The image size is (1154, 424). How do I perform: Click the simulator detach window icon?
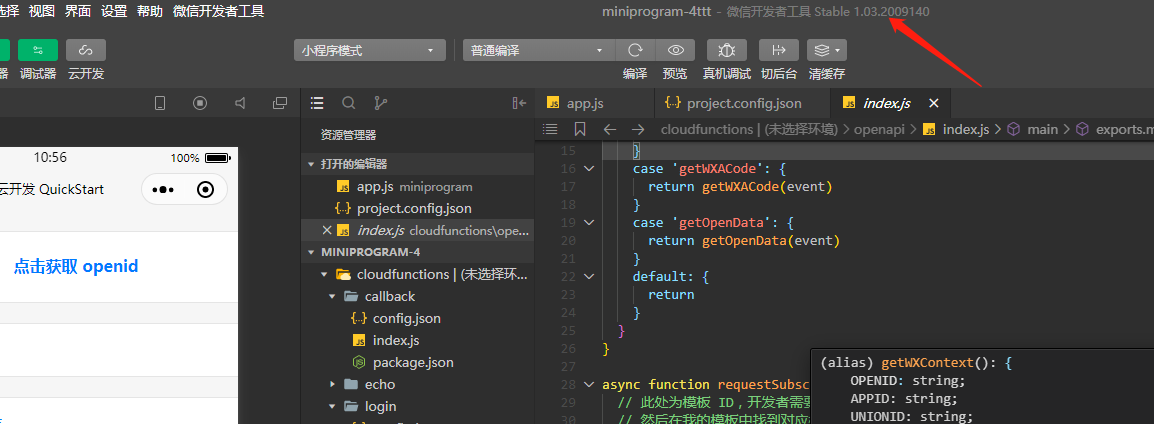point(280,103)
